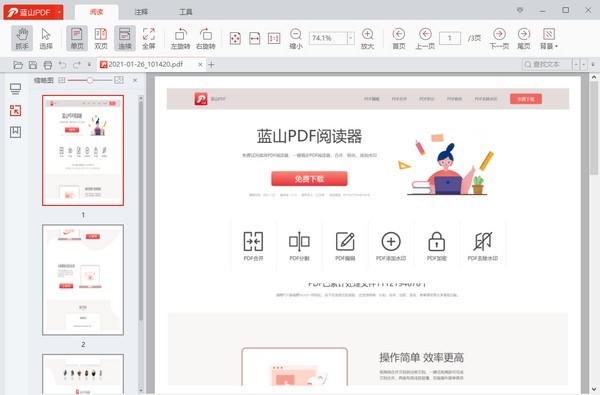Screen dimensions: 600x395
Task: Click the 查找文本 search text field
Action: [x=547, y=64]
